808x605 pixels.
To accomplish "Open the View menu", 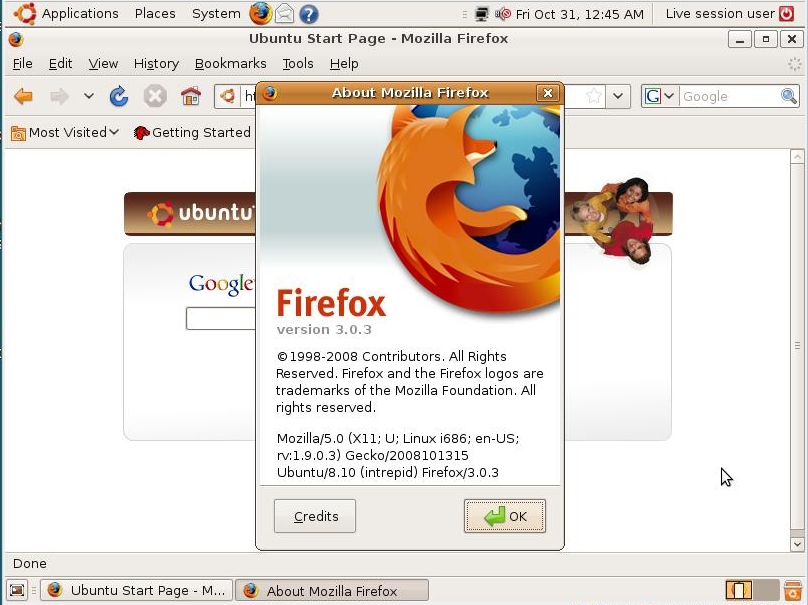I will coord(103,63).
